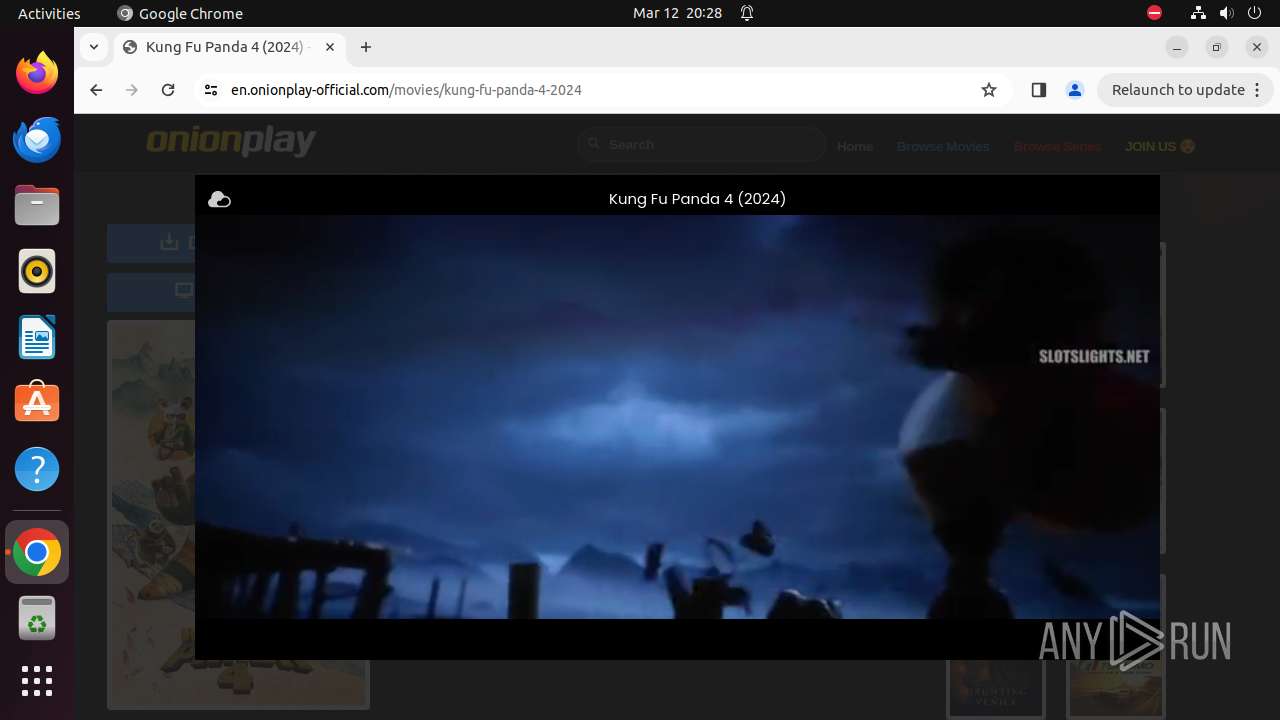Click the cloud icon in video player header

(219, 200)
